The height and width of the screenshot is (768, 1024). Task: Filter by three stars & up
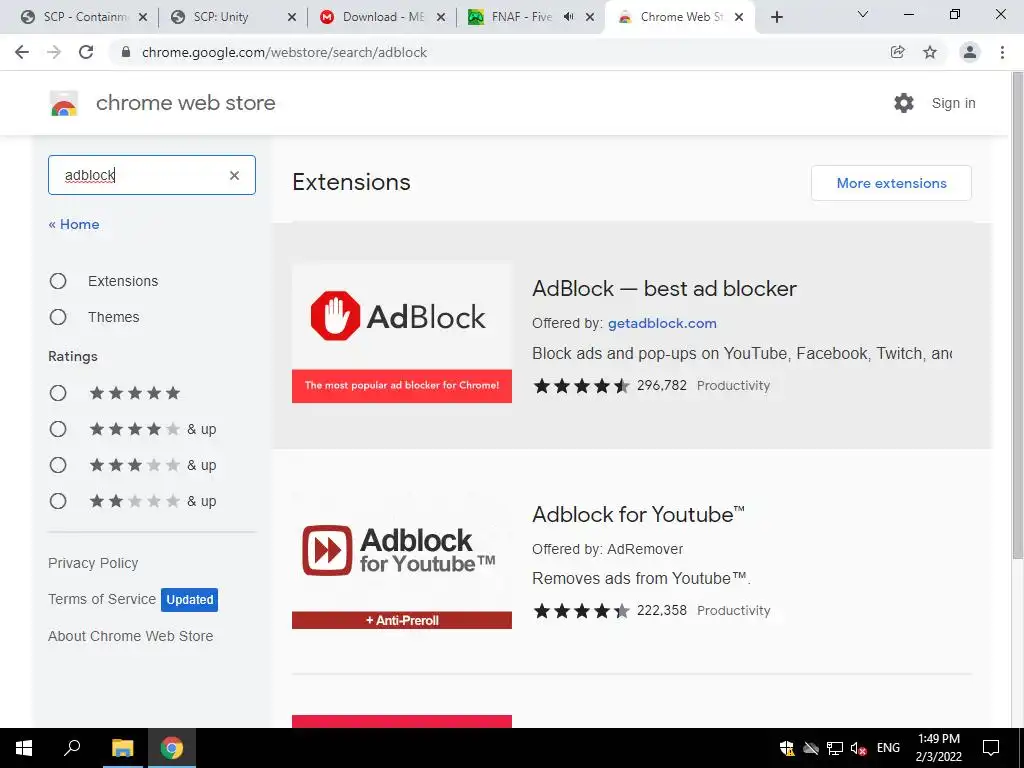coord(58,465)
